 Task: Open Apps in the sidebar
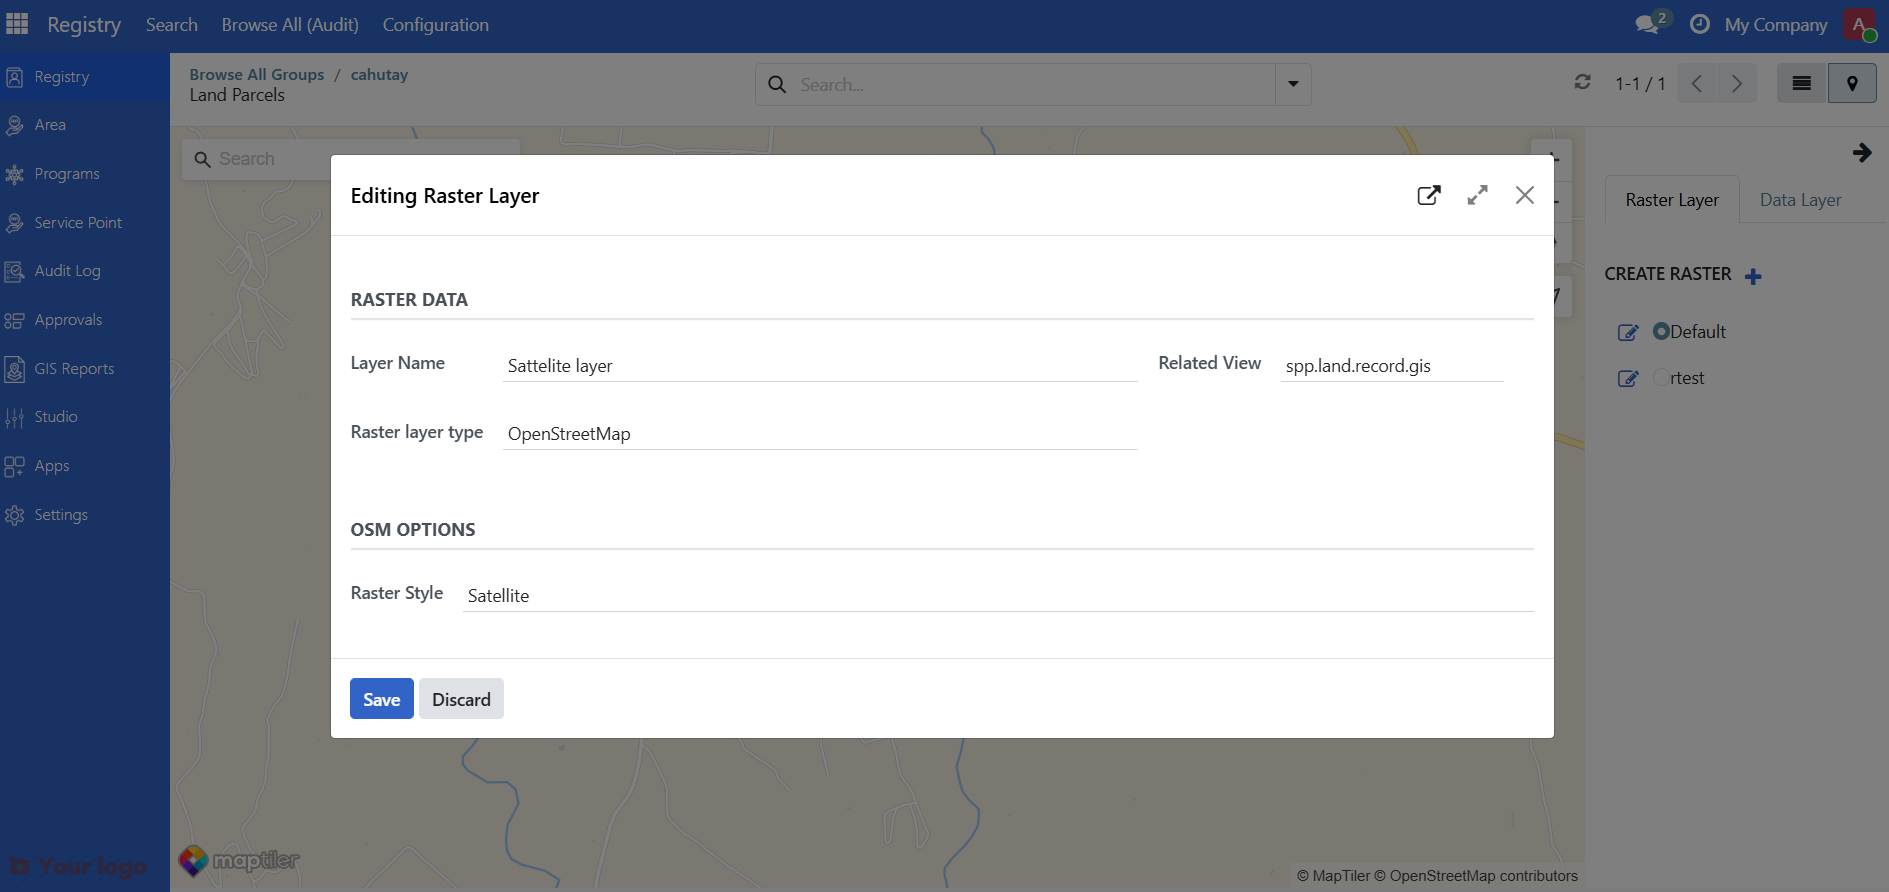pyautogui.click(x=85, y=466)
